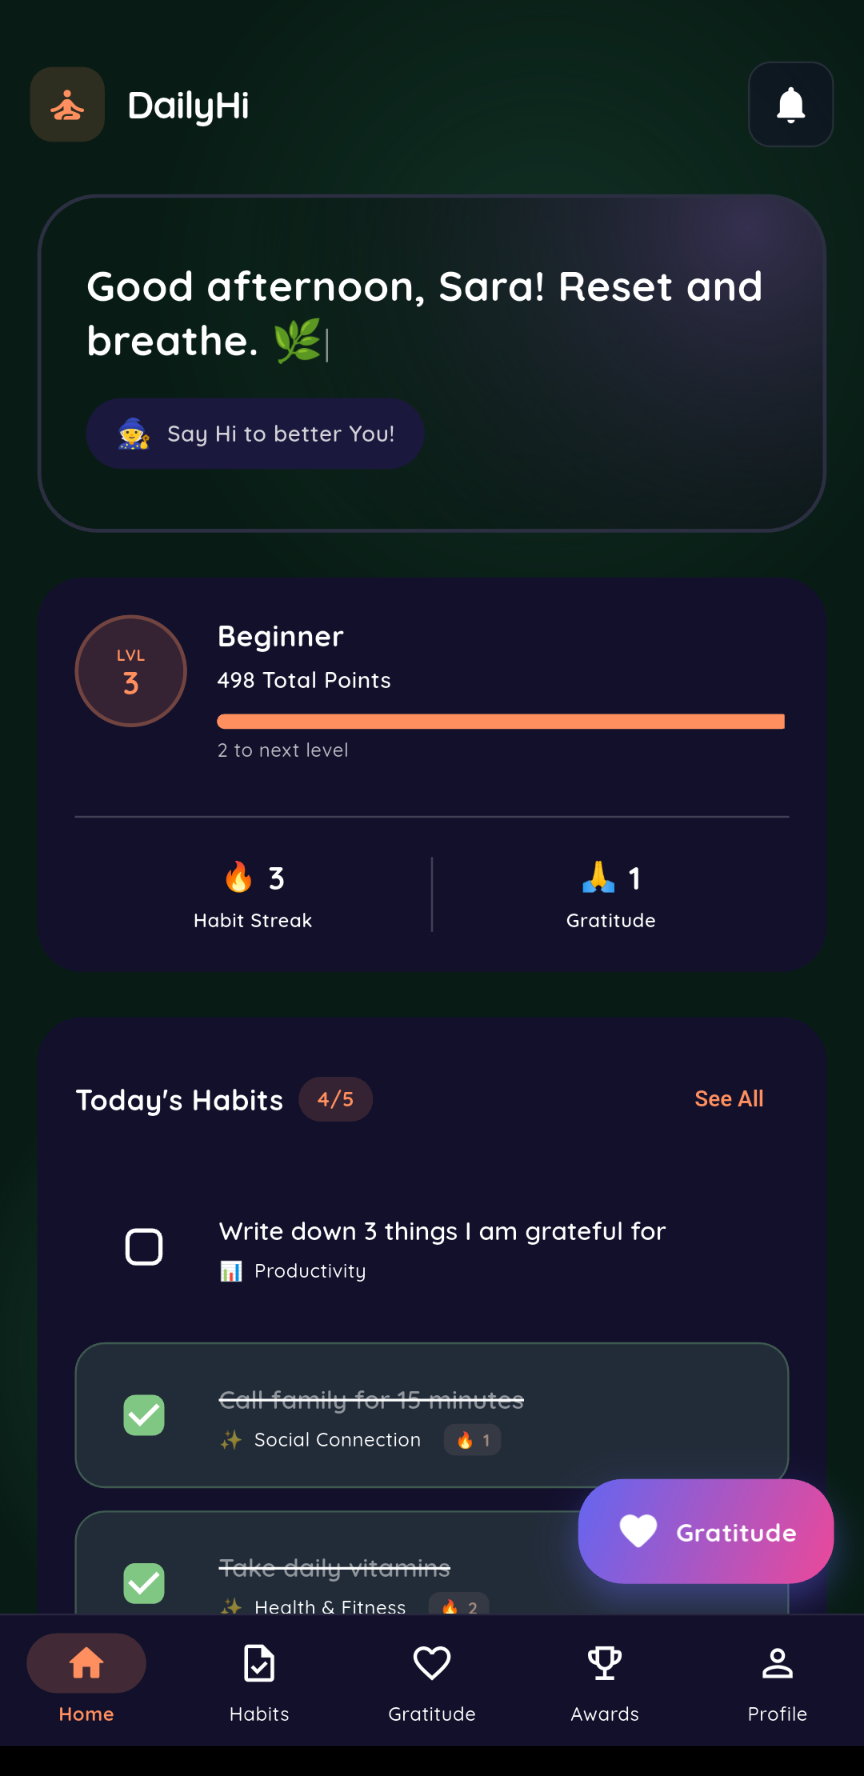This screenshot has width=864, height=1776.
Task: Open the streak badge on Call family habit
Action: pos(471,1440)
